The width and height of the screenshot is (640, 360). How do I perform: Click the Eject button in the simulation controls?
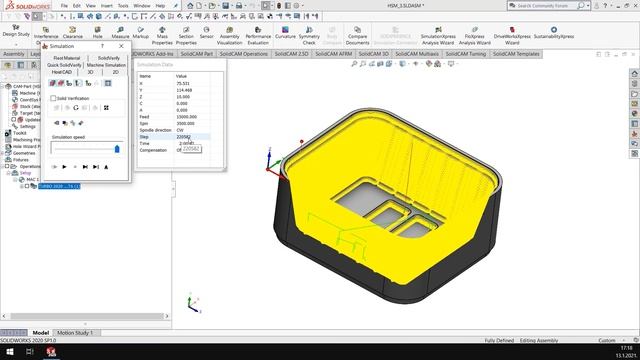click(x=106, y=167)
